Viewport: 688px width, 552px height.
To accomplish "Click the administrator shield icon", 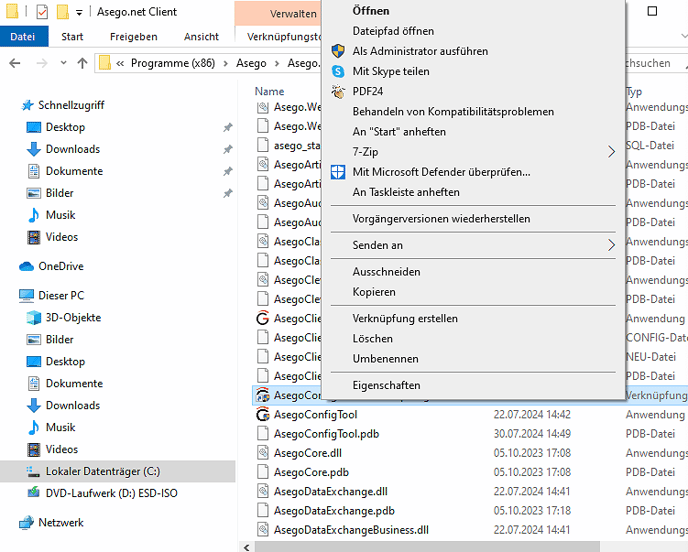I will 338,51.
